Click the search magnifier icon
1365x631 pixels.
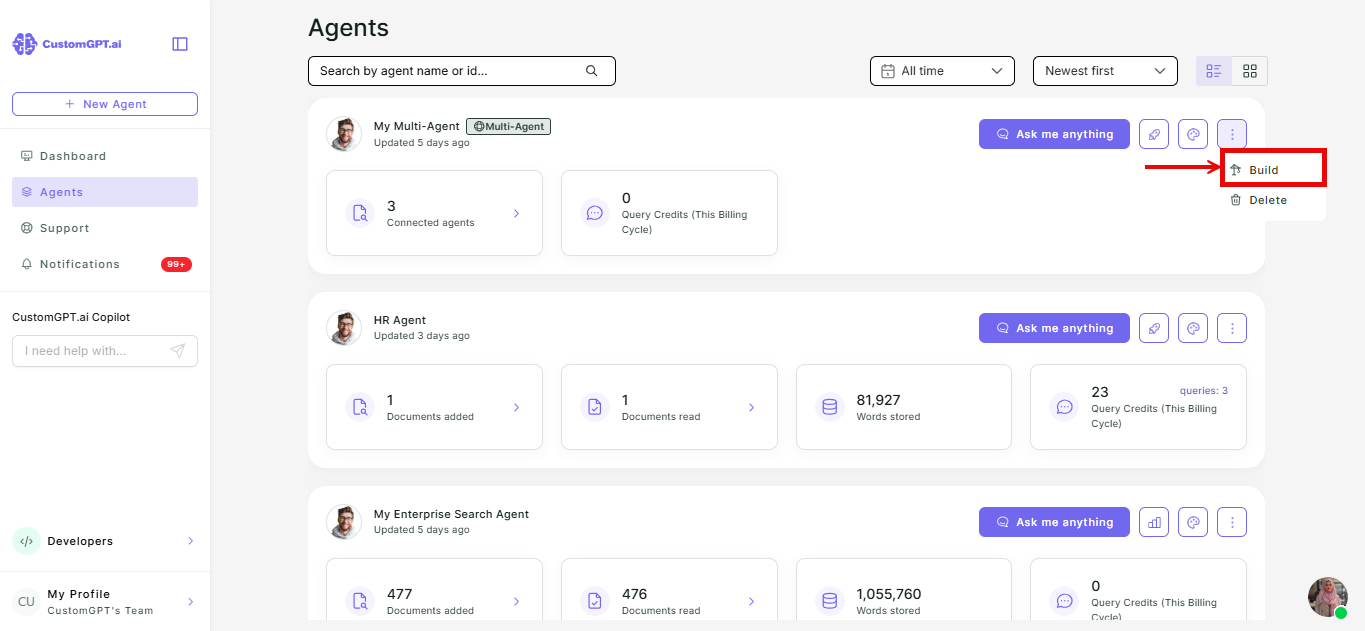click(x=591, y=71)
